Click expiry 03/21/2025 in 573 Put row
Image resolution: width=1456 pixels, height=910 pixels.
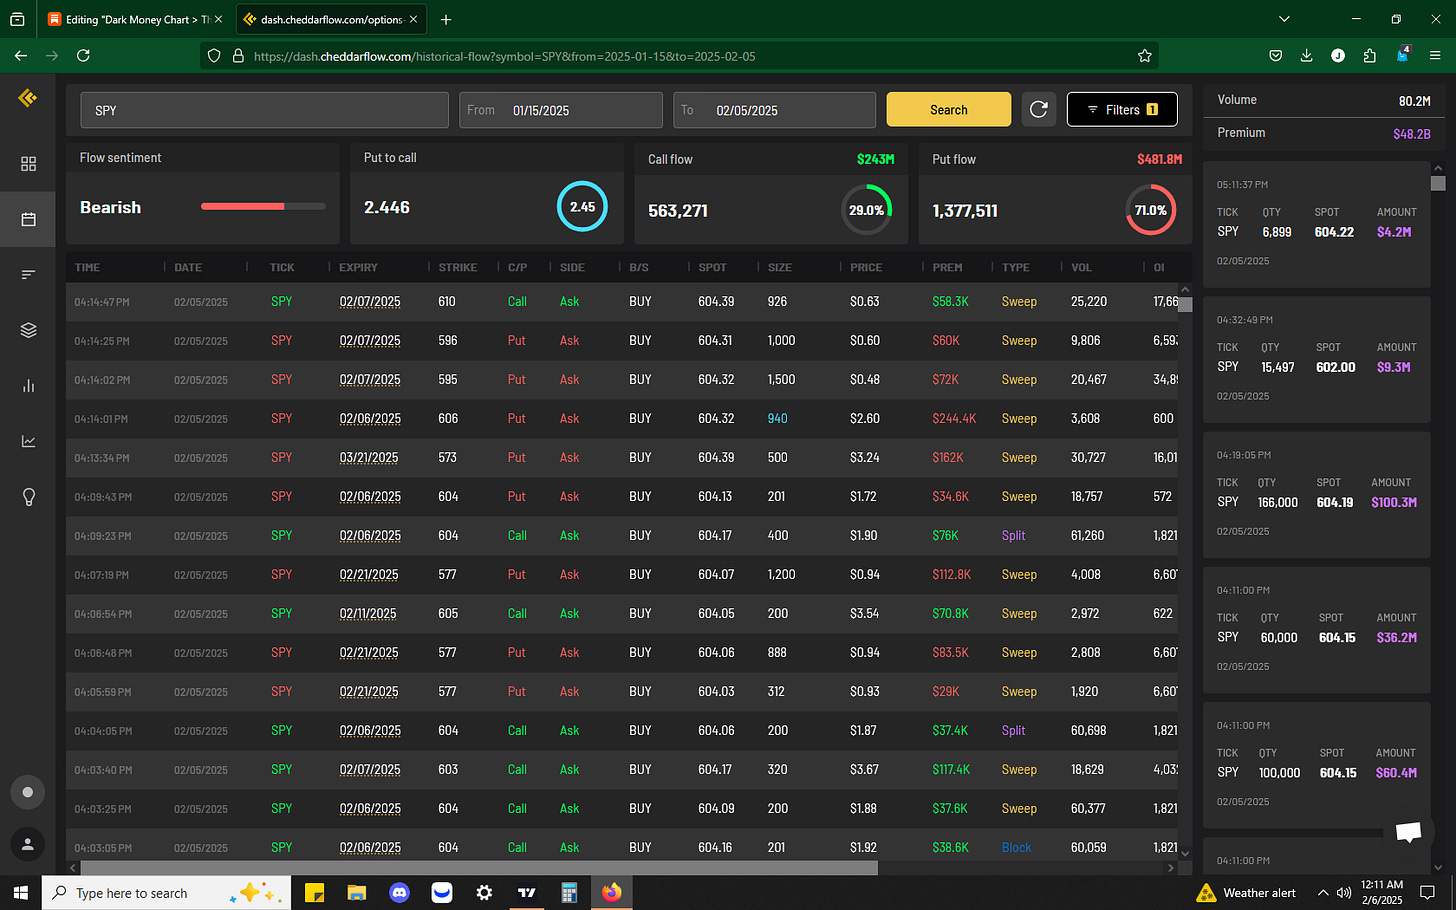pyautogui.click(x=369, y=458)
